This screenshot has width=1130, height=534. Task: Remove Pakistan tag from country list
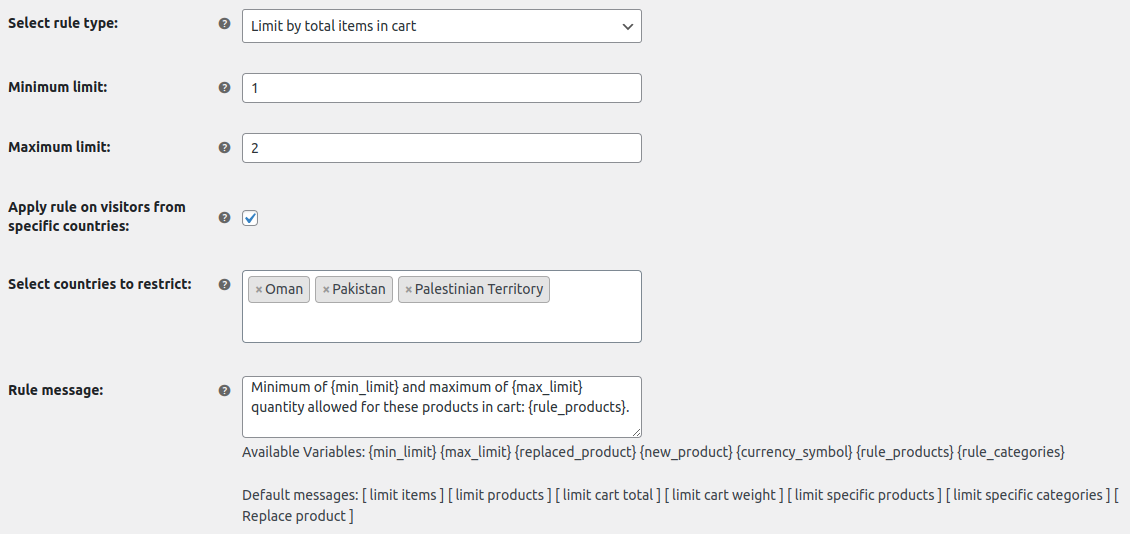(326, 290)
